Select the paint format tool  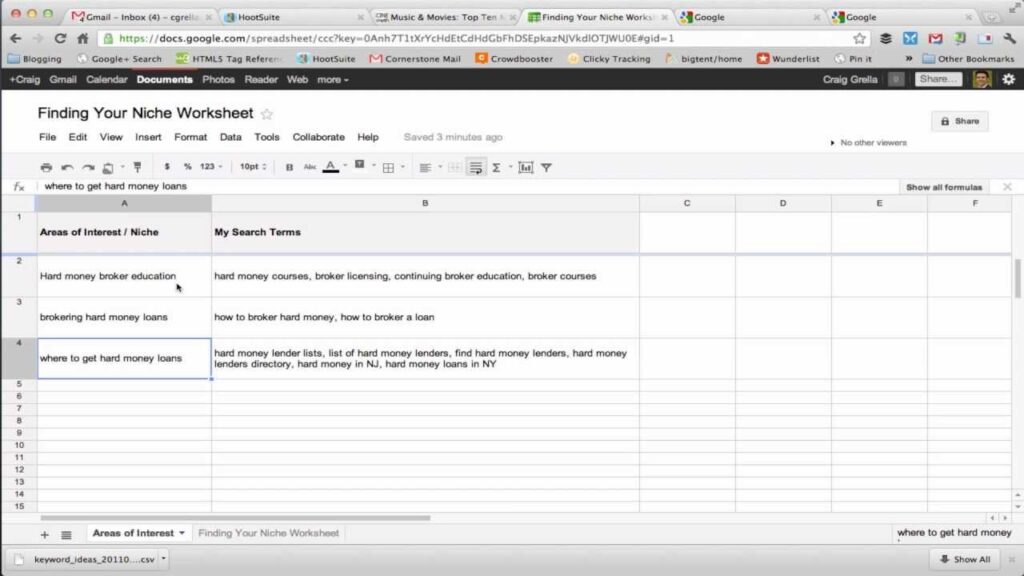137,167
